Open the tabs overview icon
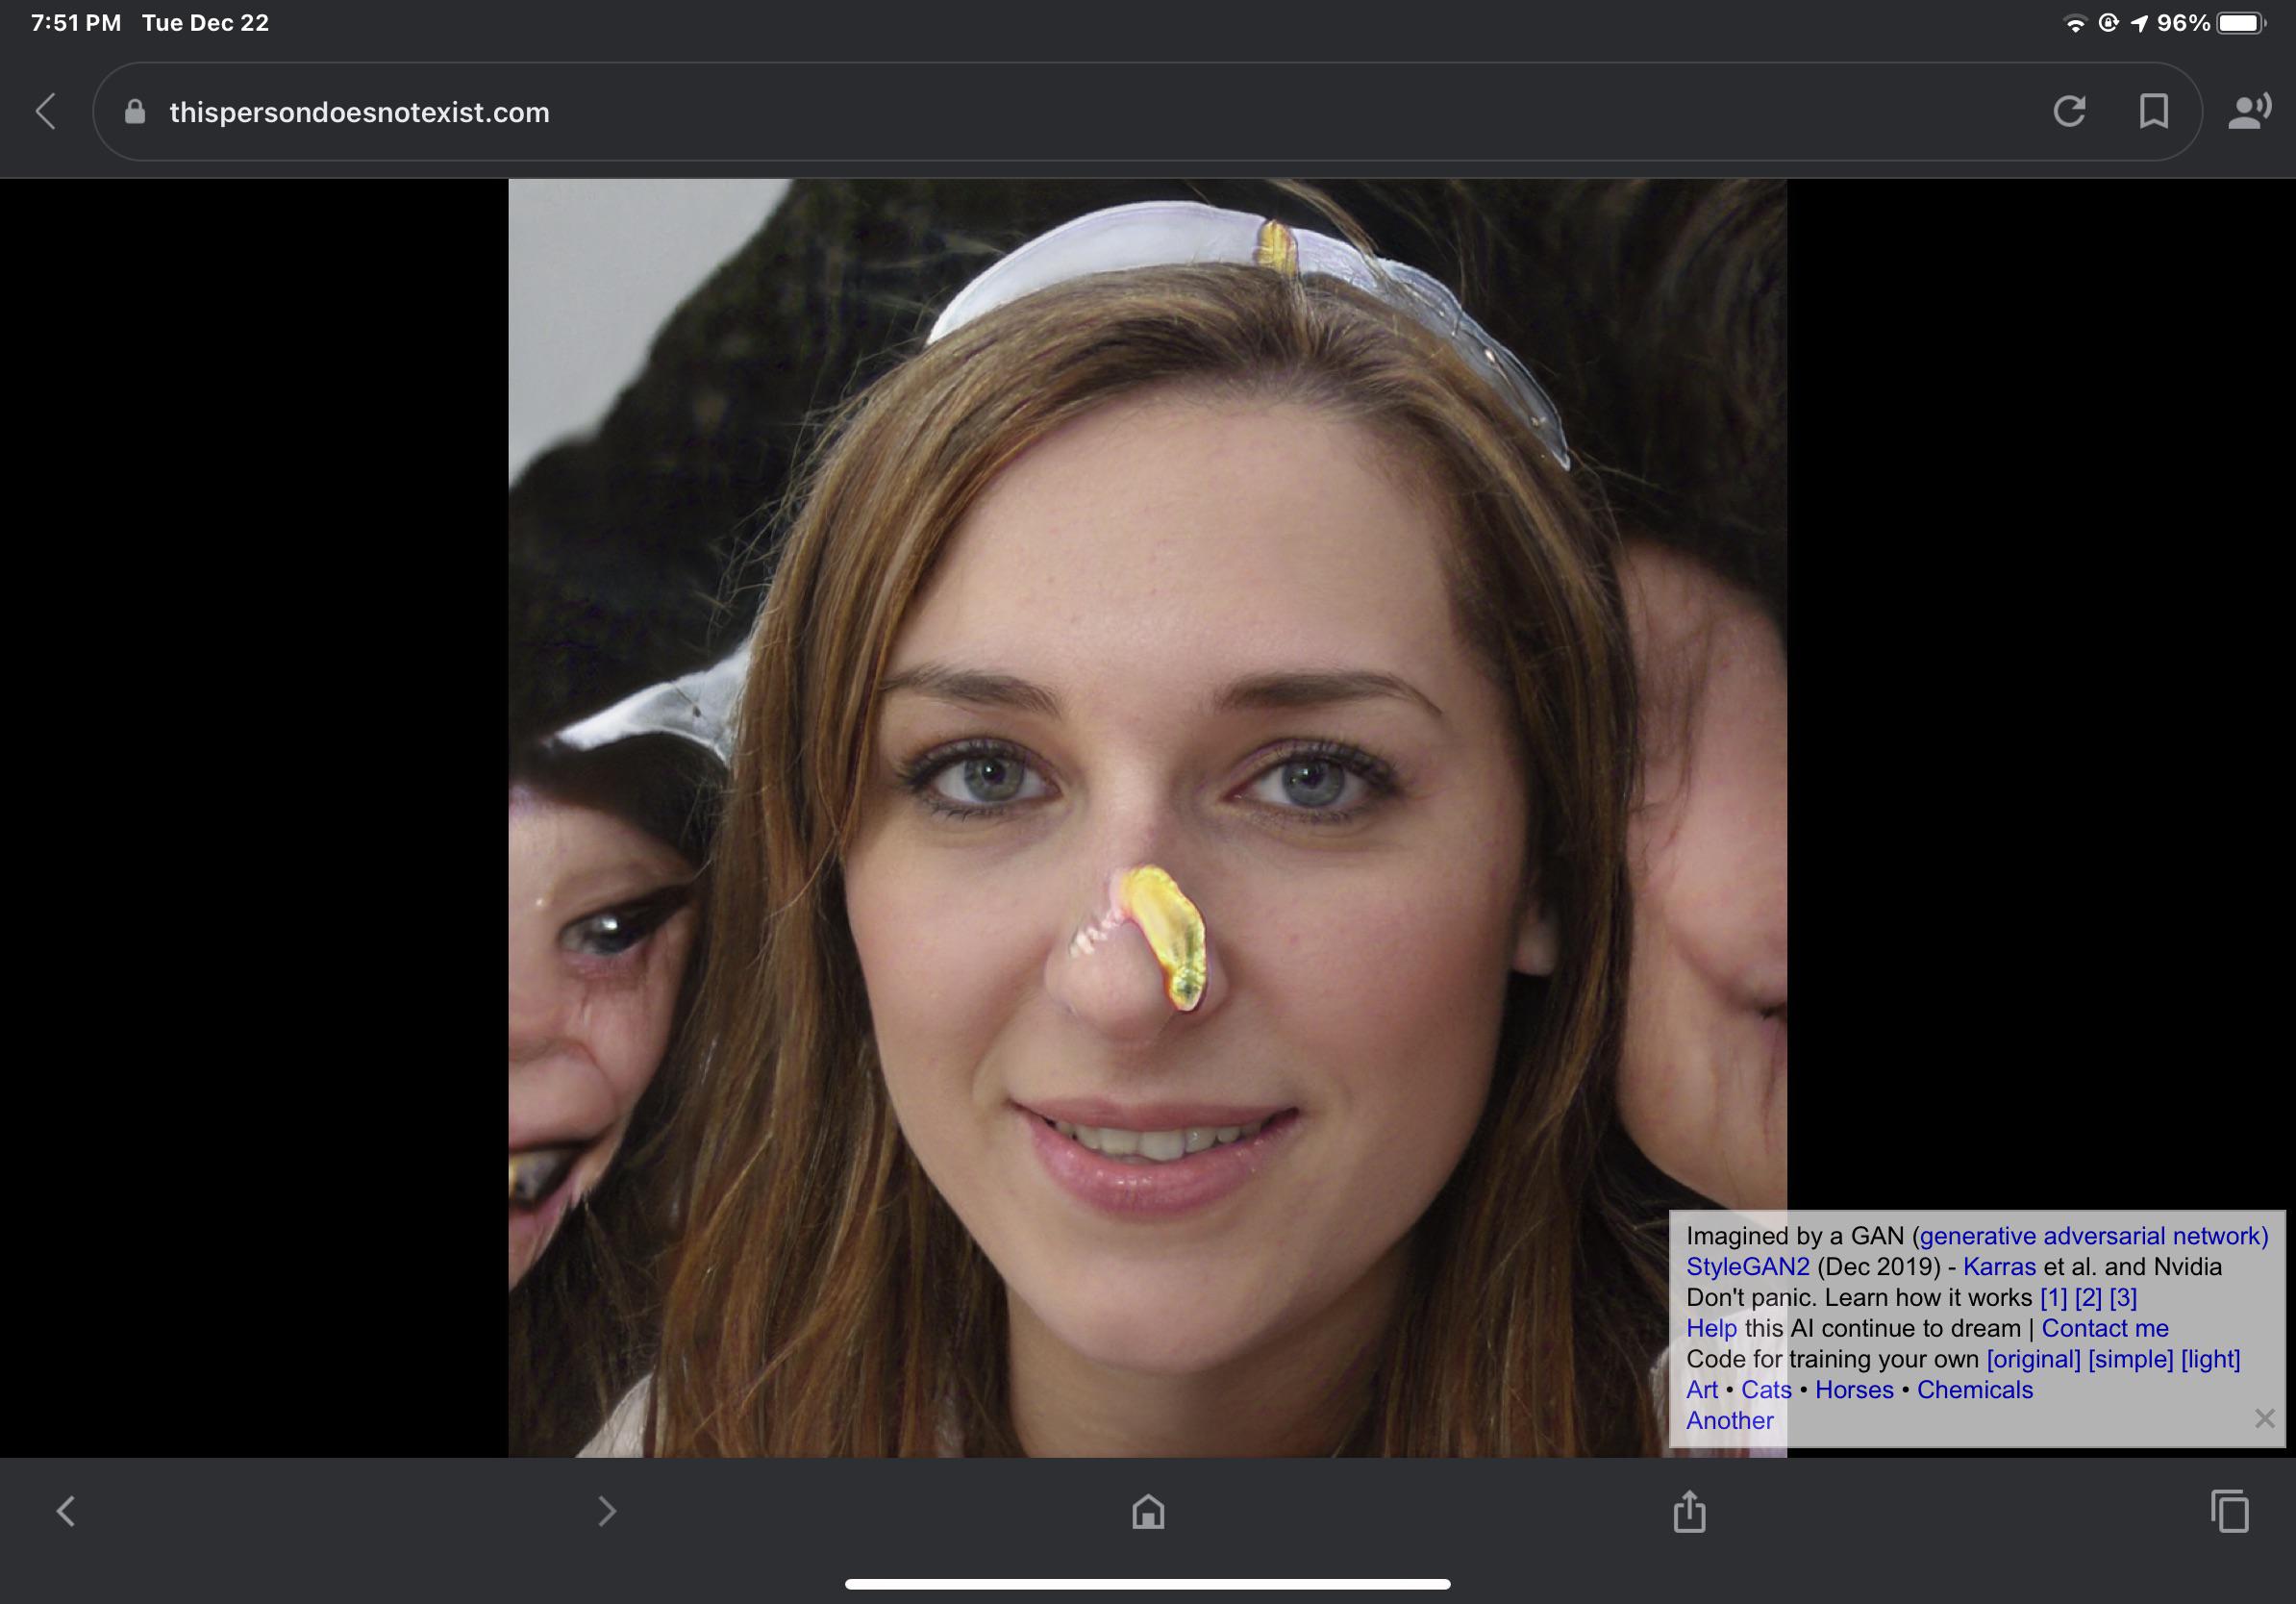 (x=2229, y=1511)
